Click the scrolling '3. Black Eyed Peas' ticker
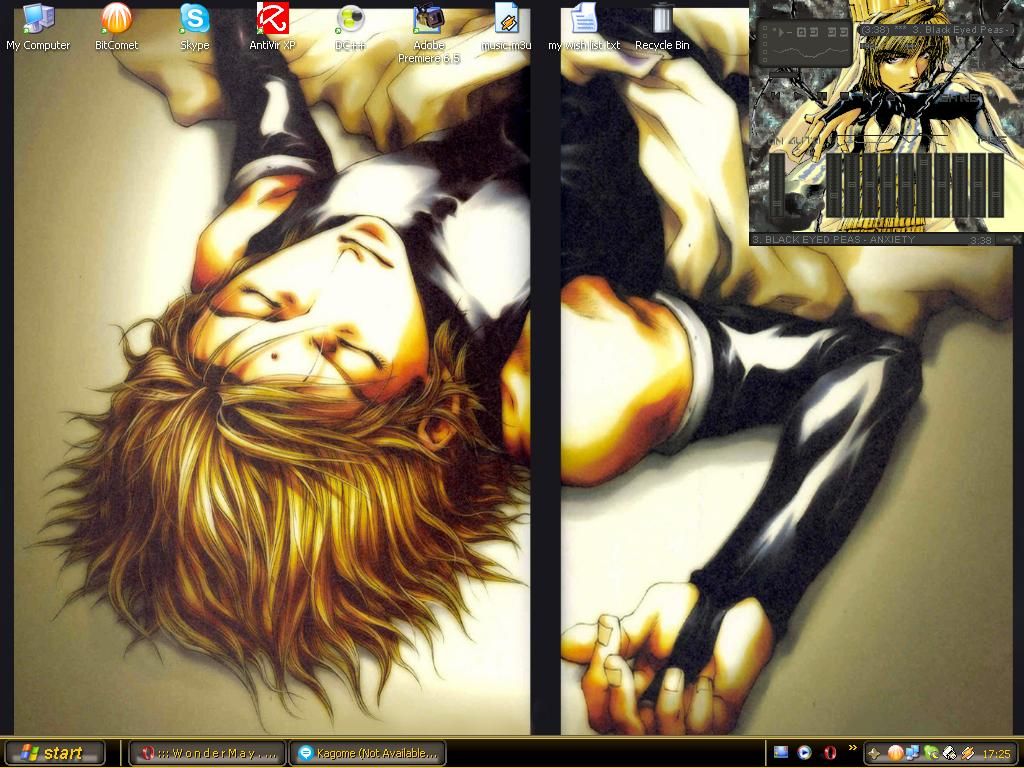This screenshot has width=1024, height=768. coord(937,30)
